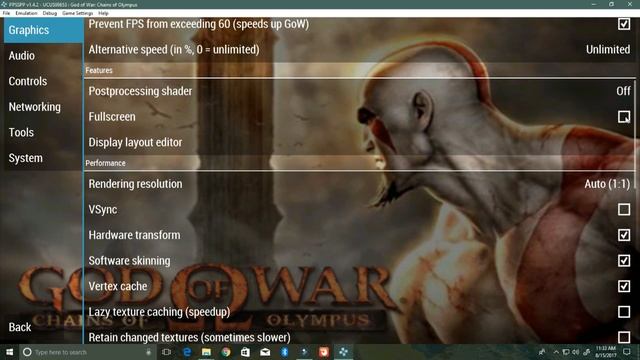Click the Windows search input field
Image resolution: width=640 pixels, height=360 pixels.
(x=88, y=352)
